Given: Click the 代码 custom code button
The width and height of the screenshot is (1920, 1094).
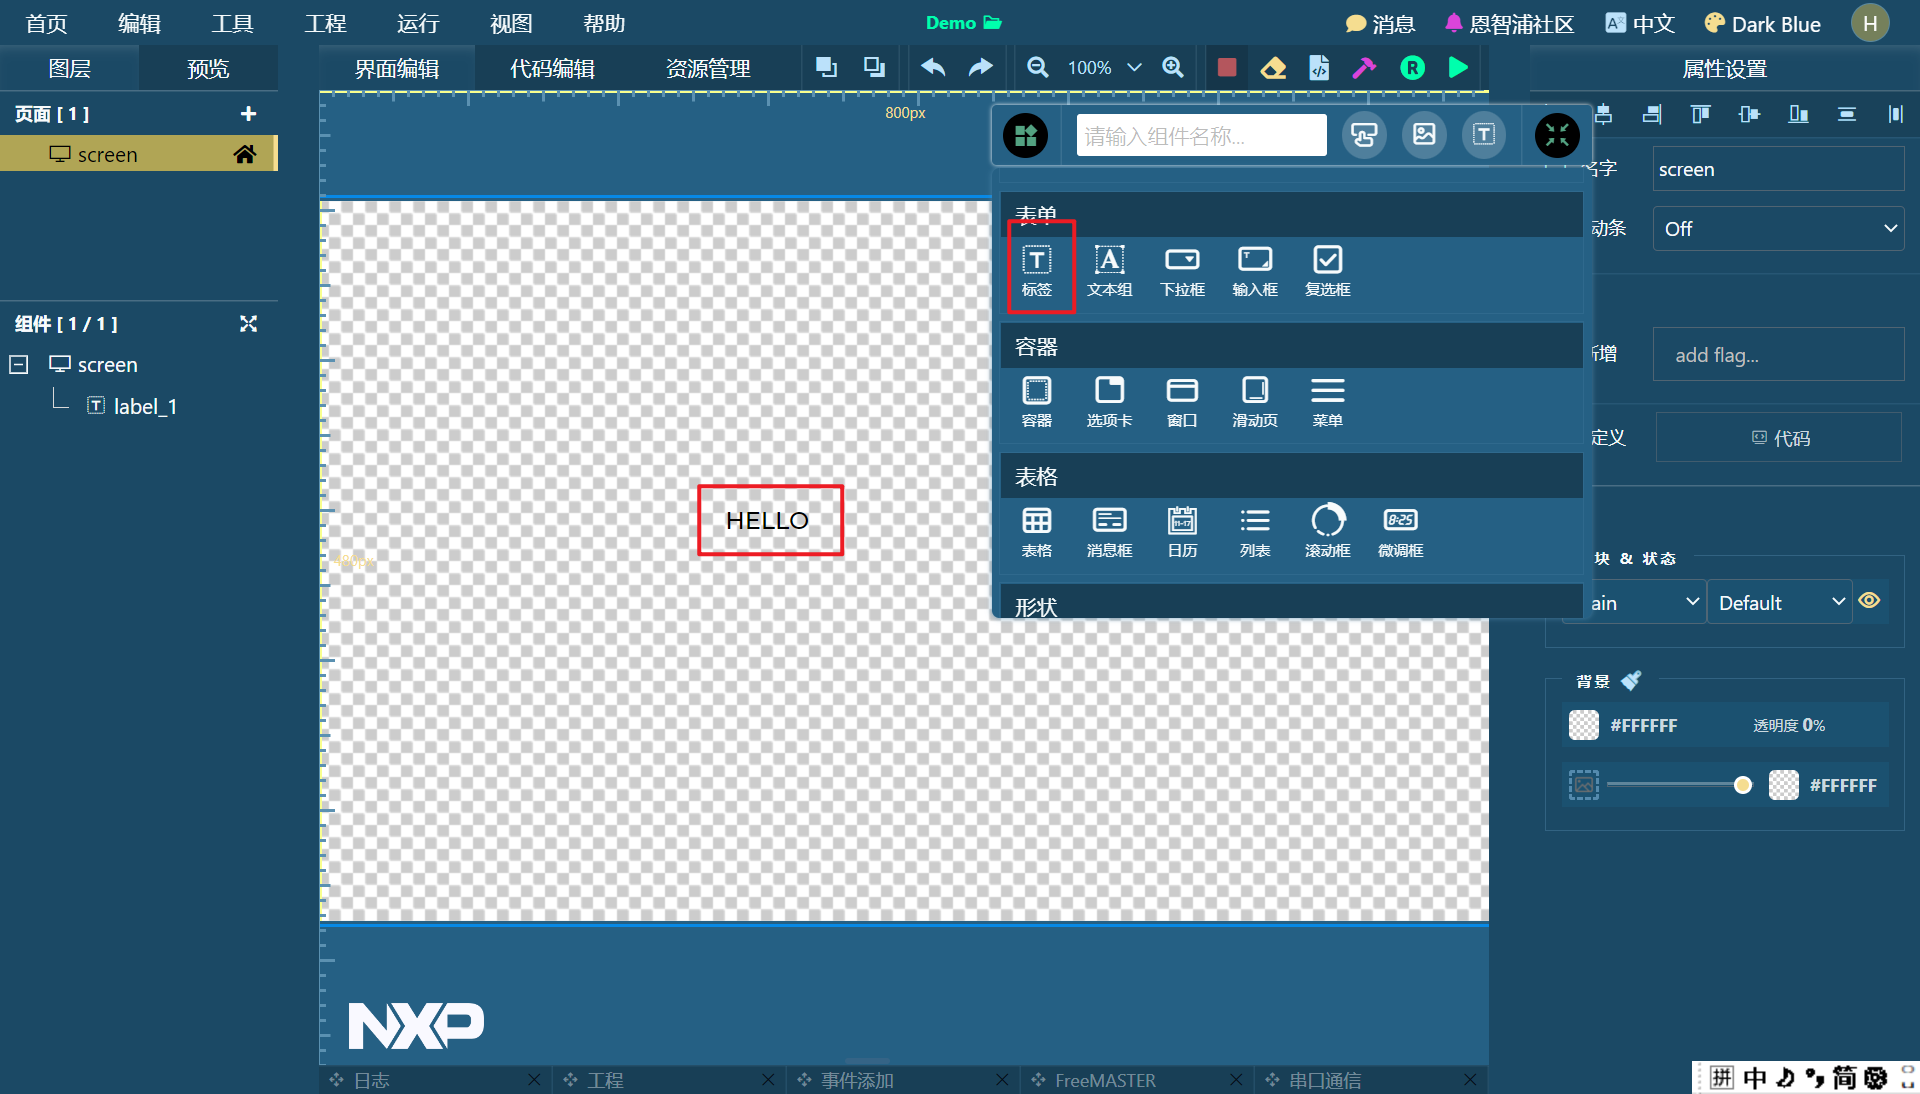Looking at the screenshot, I should tap(1780, 438).
